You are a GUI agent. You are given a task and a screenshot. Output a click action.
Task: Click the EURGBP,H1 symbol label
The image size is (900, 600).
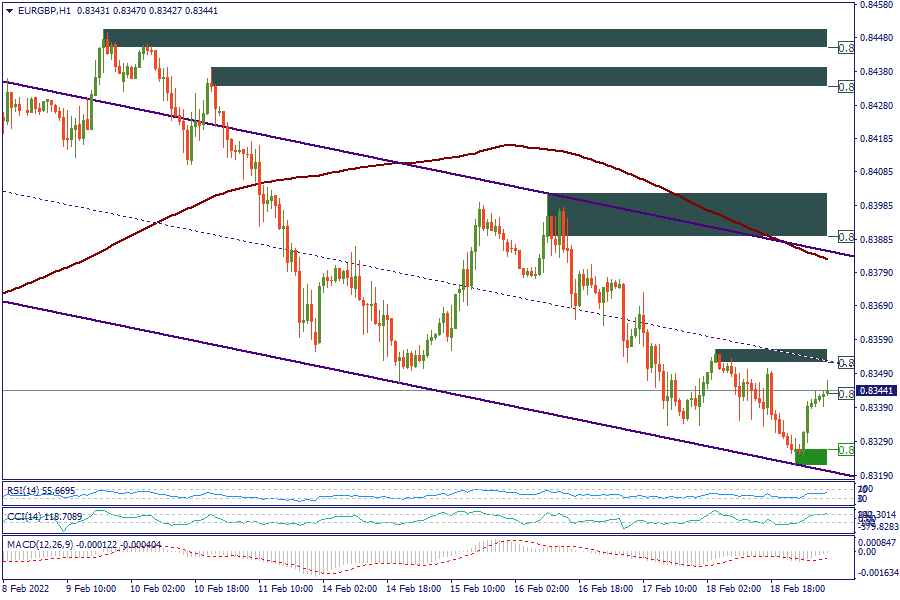tap(44, 10)
